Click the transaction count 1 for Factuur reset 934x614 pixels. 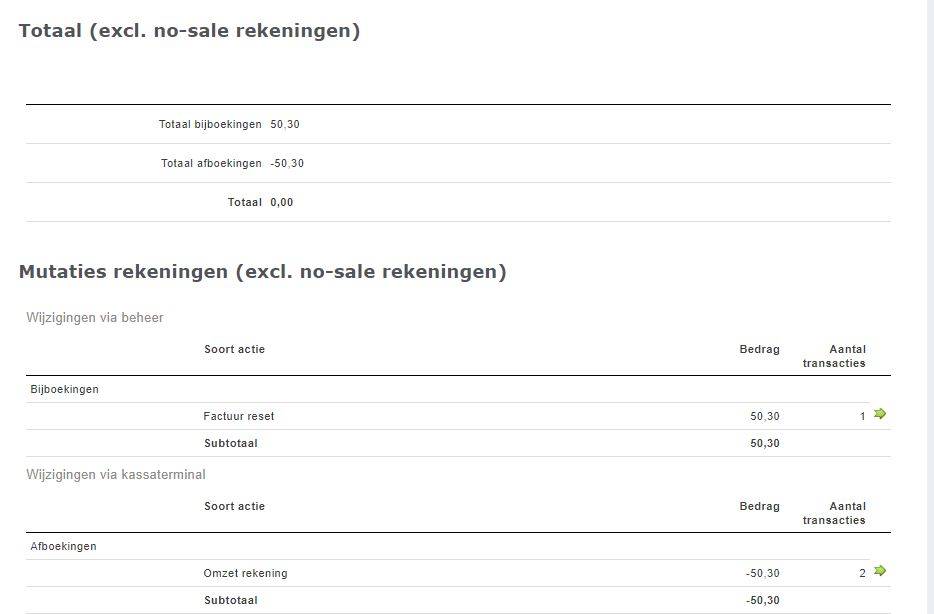(x=863, y=416)
